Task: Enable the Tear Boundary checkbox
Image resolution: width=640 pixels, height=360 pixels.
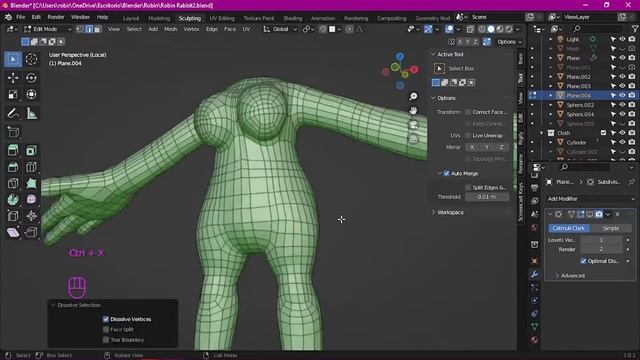Action: tap(106, 340)
